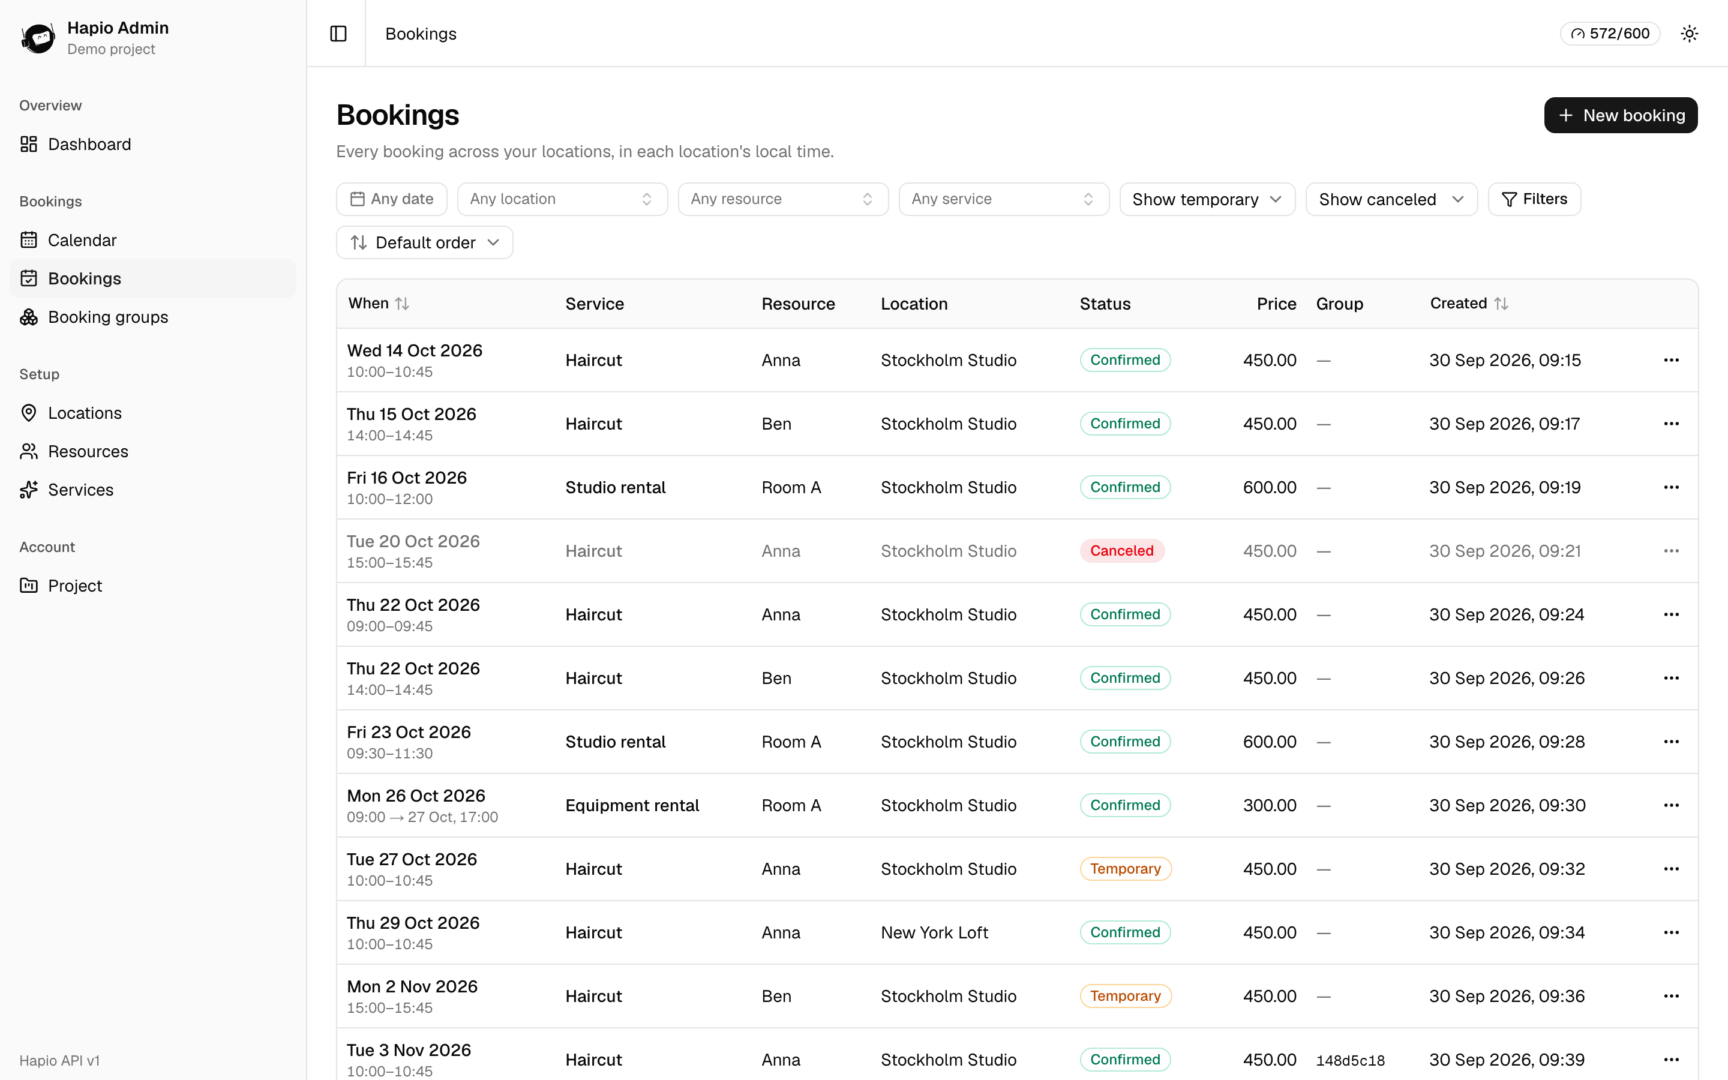This screenshot has height=1080, width=1728.
Task: Open row actions for Wed 14 Oct booking
Action: point(1671,360)
